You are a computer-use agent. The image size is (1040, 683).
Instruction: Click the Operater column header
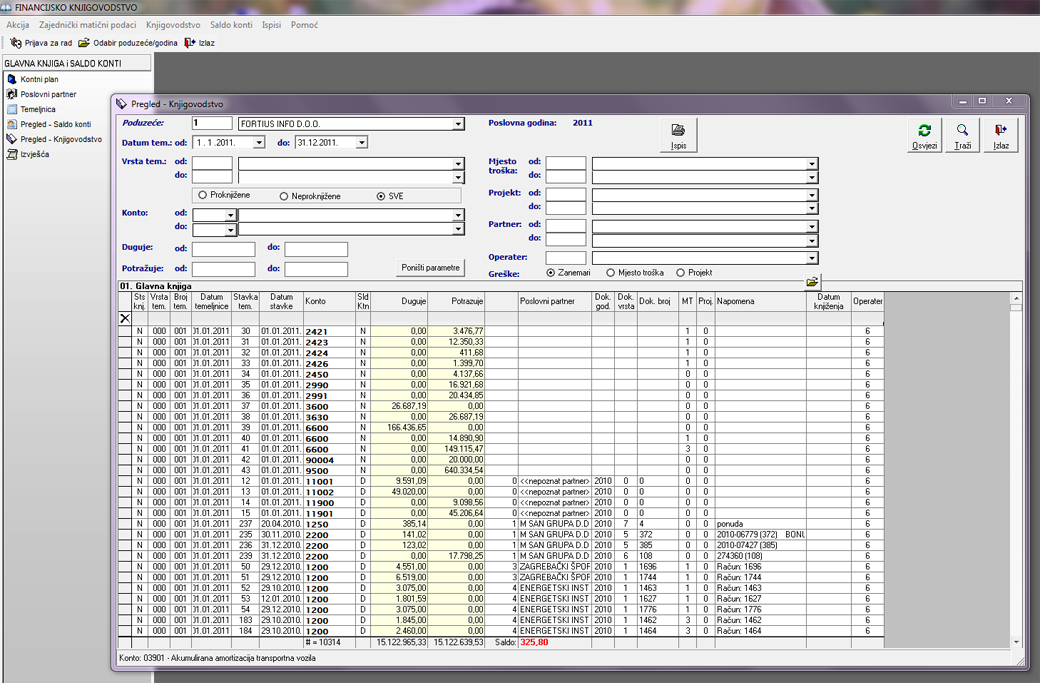[868, 301]
